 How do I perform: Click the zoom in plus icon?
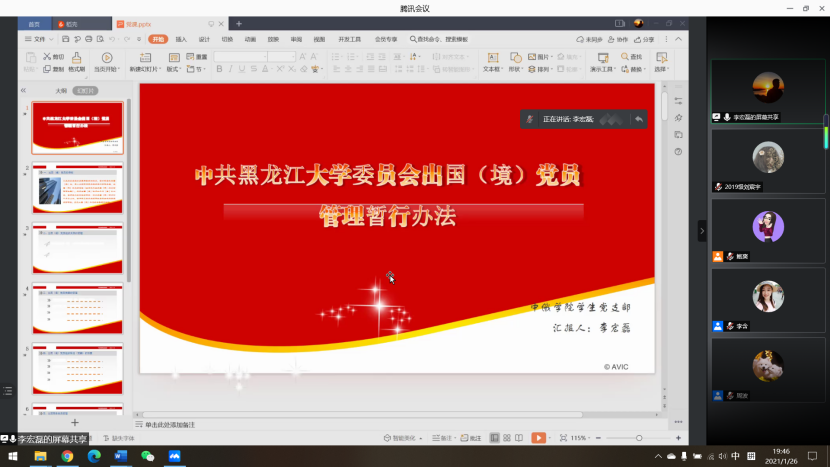(678, 438)
